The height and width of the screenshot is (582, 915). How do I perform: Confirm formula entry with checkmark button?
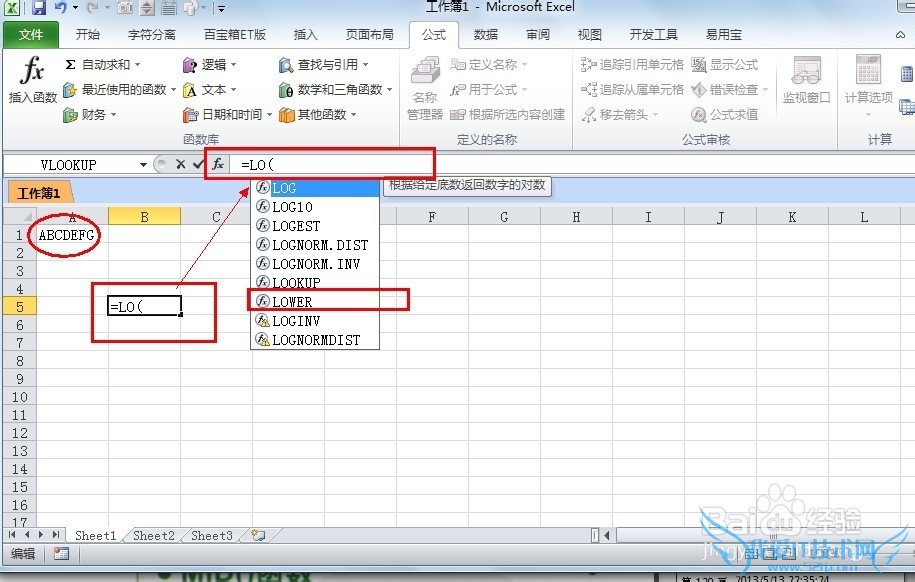[198, 165]
